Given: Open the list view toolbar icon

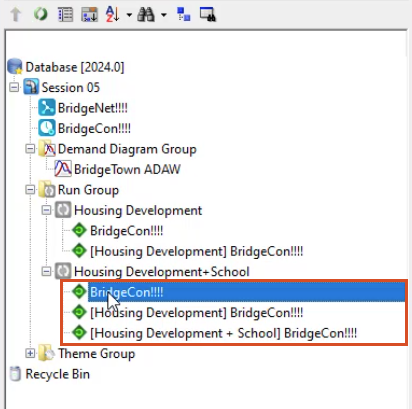Looking at the screenshot, I should click(65, 14).
